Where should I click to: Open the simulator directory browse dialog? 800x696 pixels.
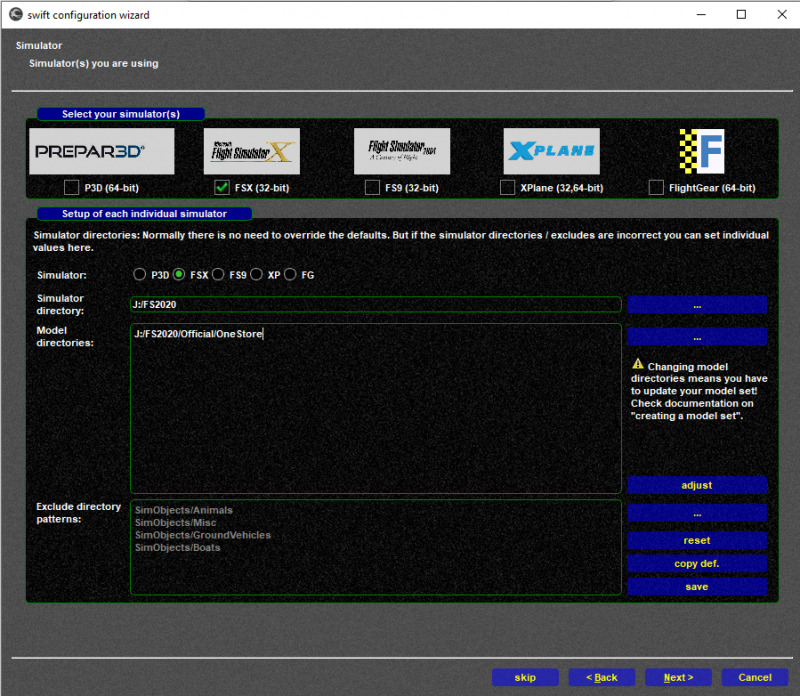pyautogui.click(x=697, y=304)
